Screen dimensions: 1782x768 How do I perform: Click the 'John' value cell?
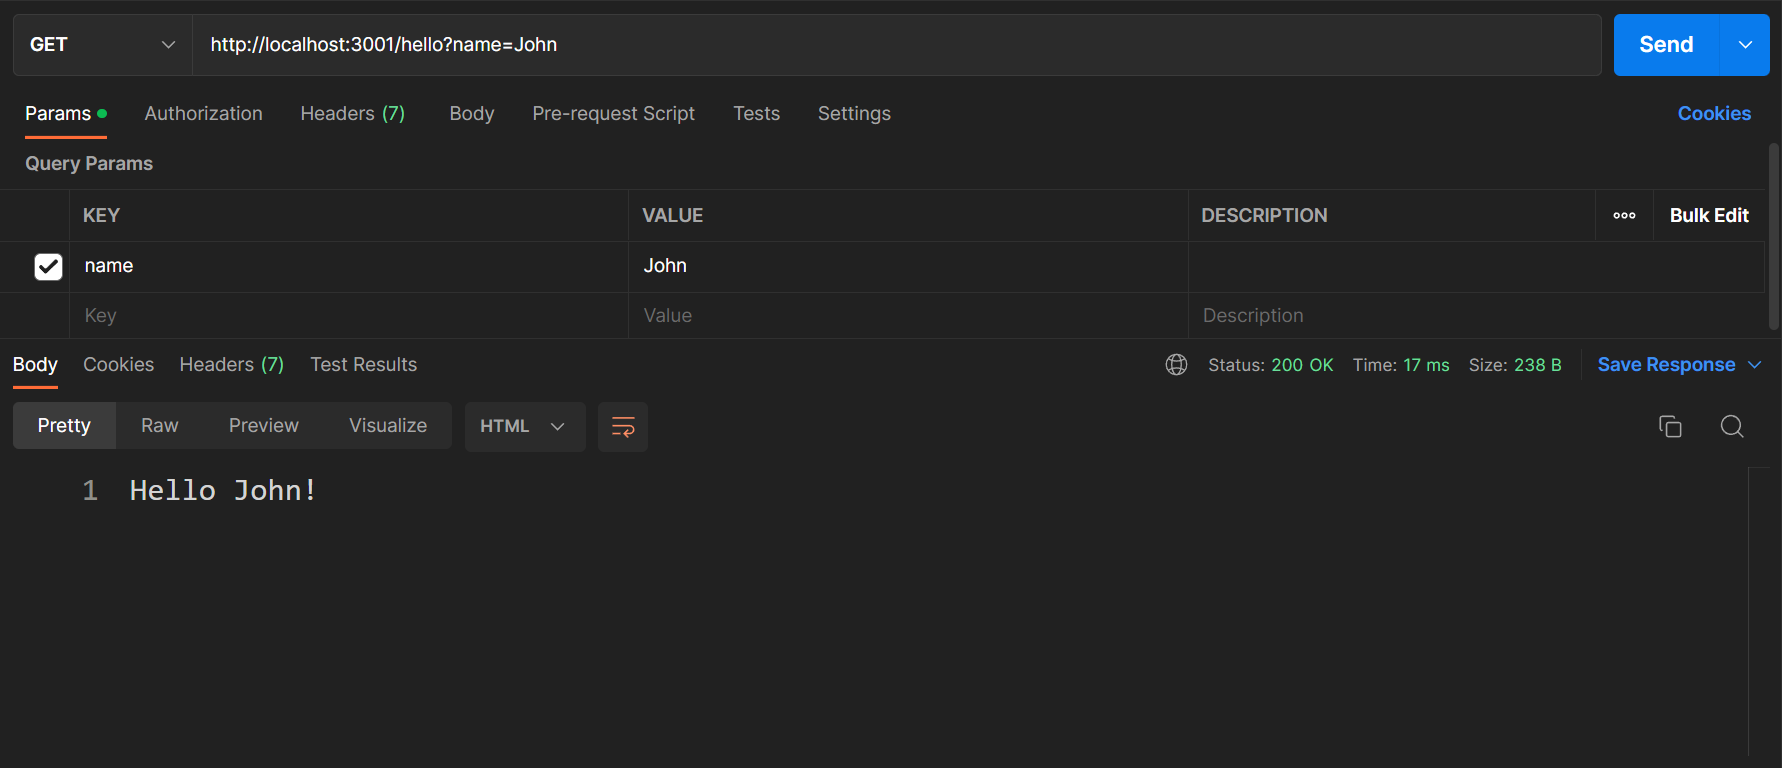pos(908,266)
